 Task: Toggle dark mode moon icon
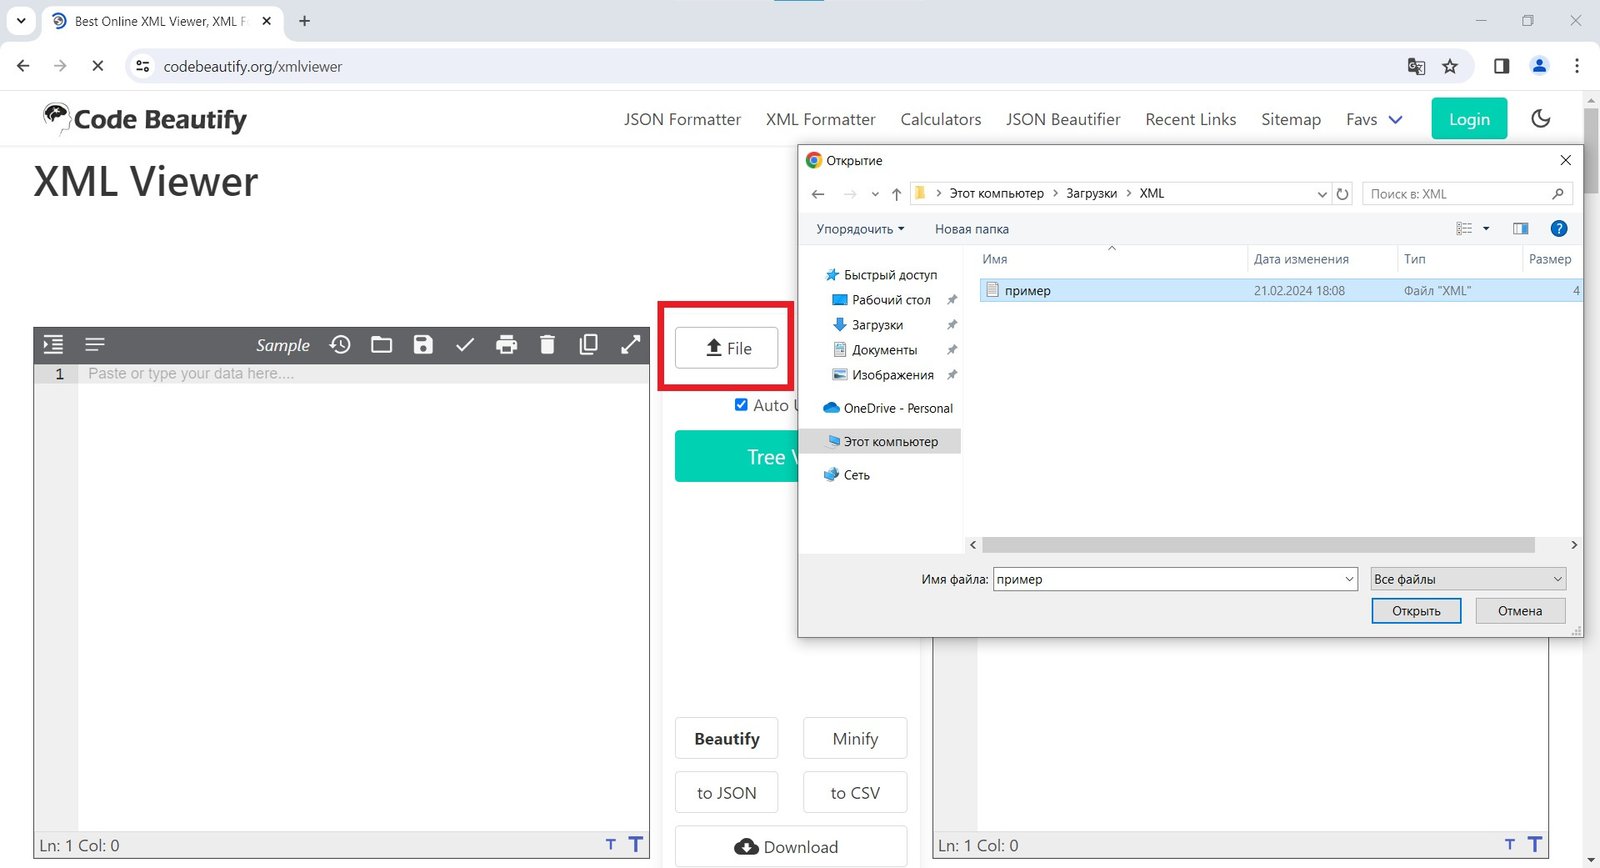pos(1541,118)
